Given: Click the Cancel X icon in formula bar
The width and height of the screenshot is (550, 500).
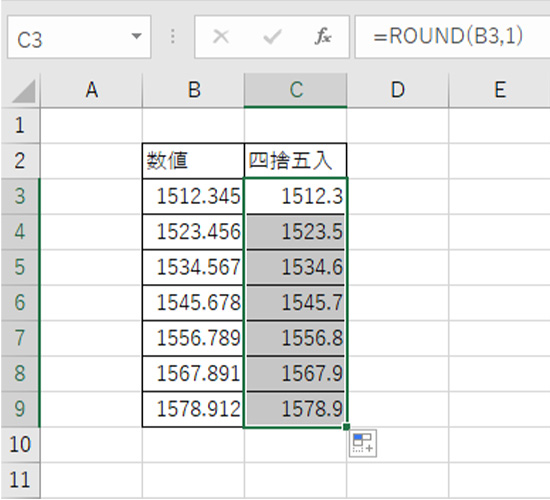Looking at the screenshot, I should point(221,36).
